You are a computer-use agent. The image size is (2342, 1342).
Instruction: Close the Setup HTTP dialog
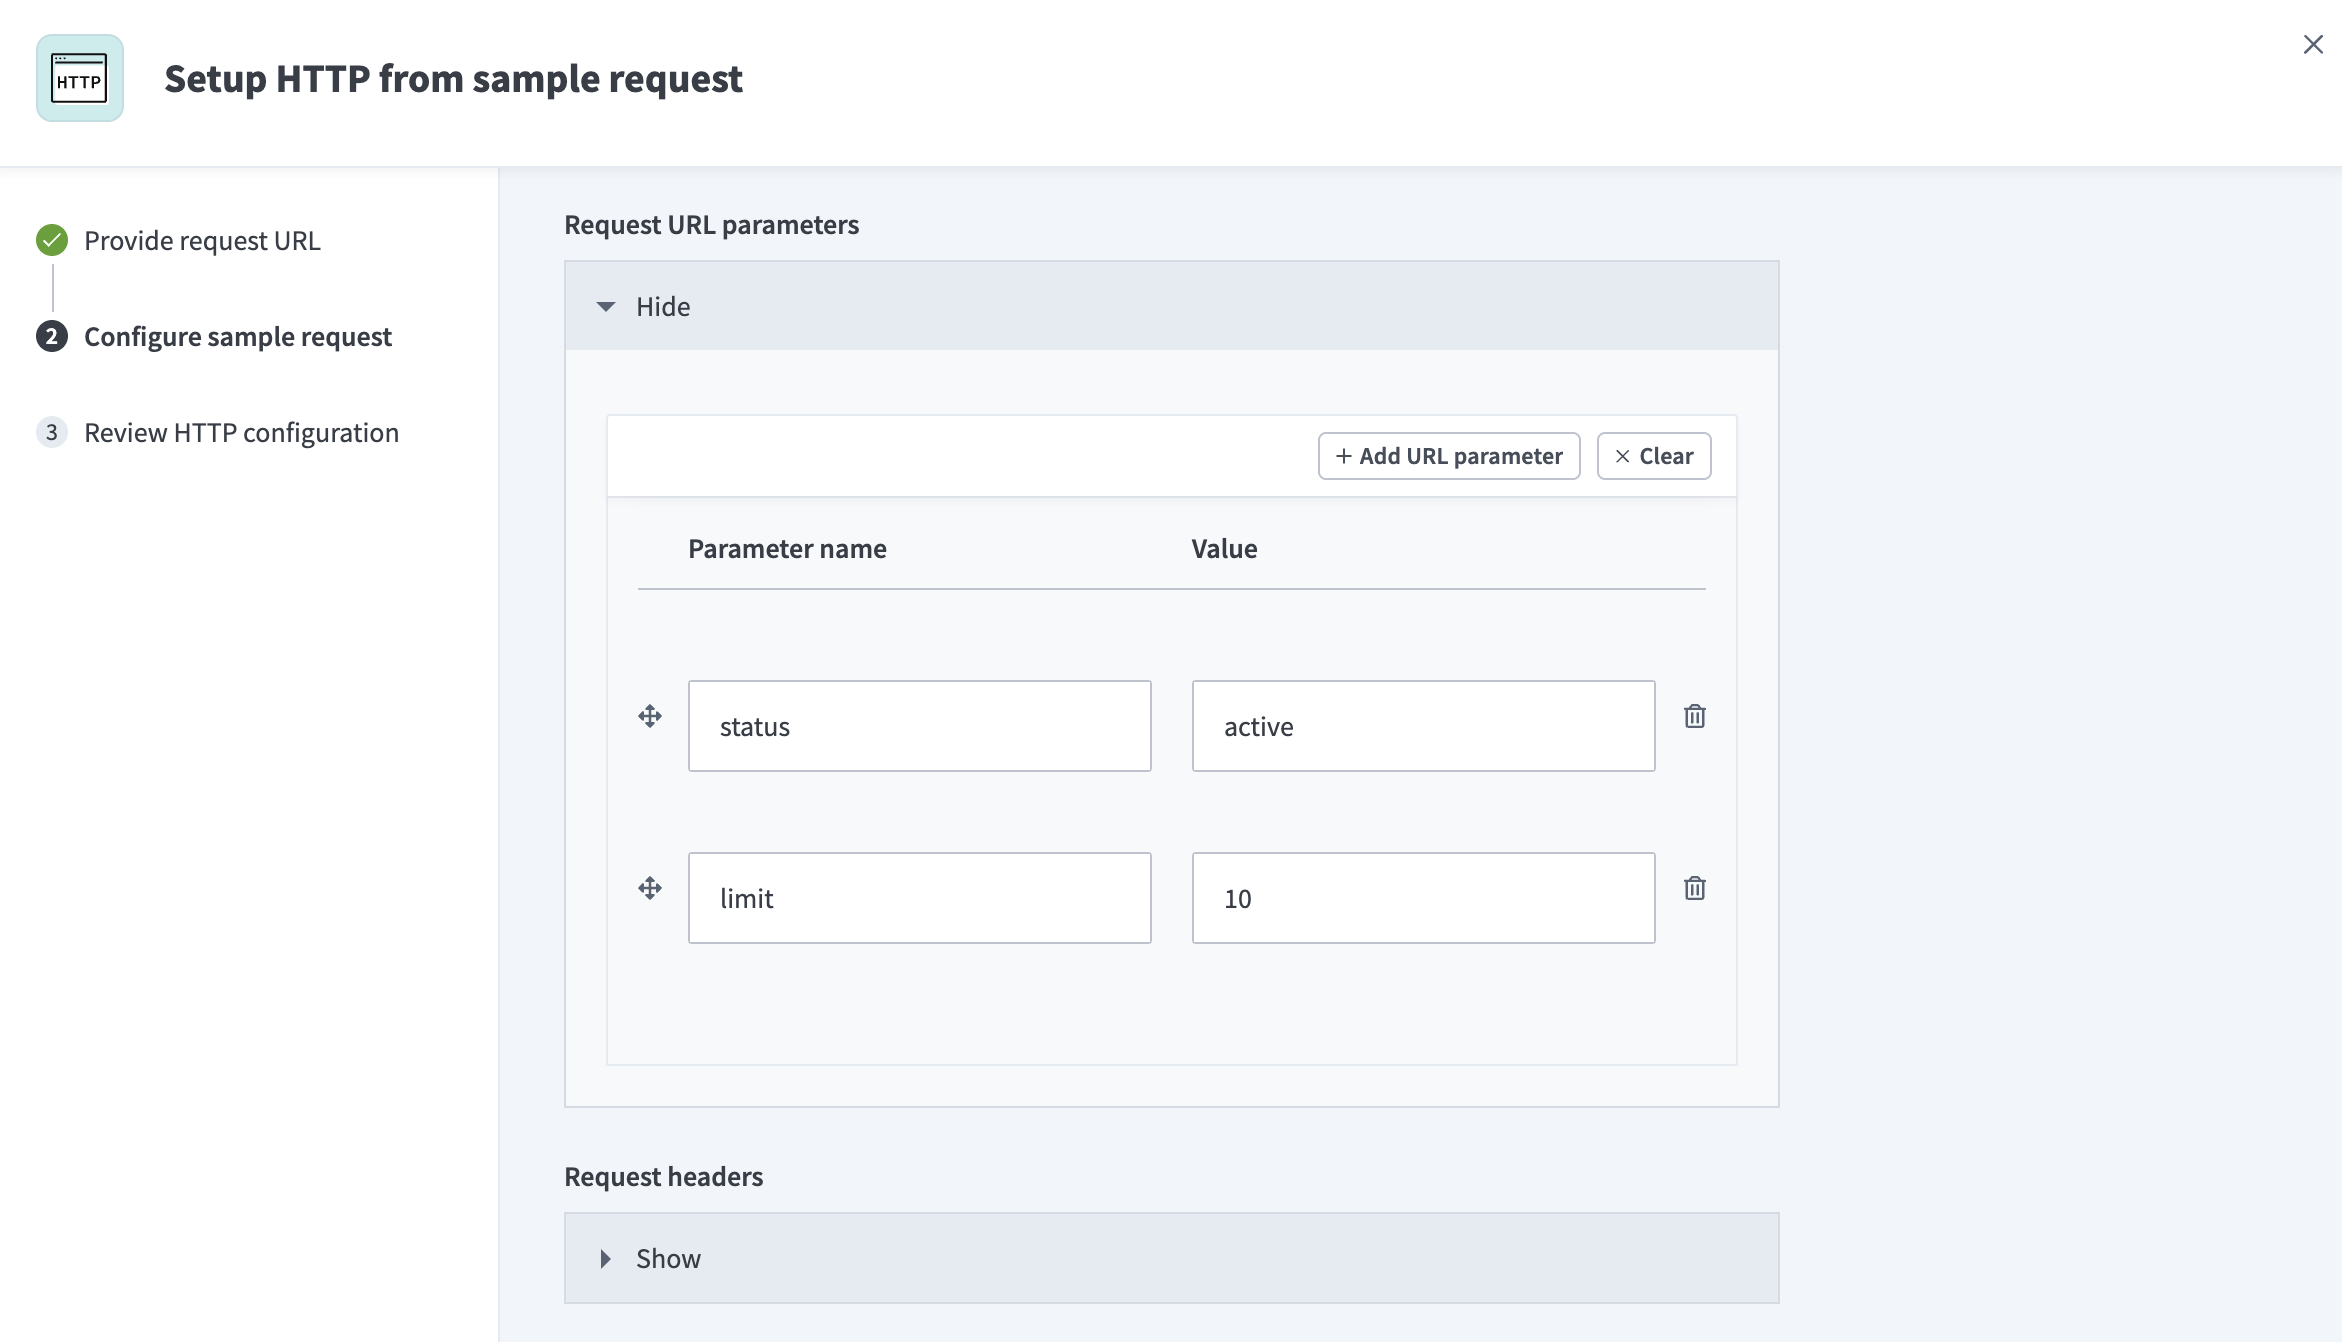pyautogui.click(x=2314, y=44)
